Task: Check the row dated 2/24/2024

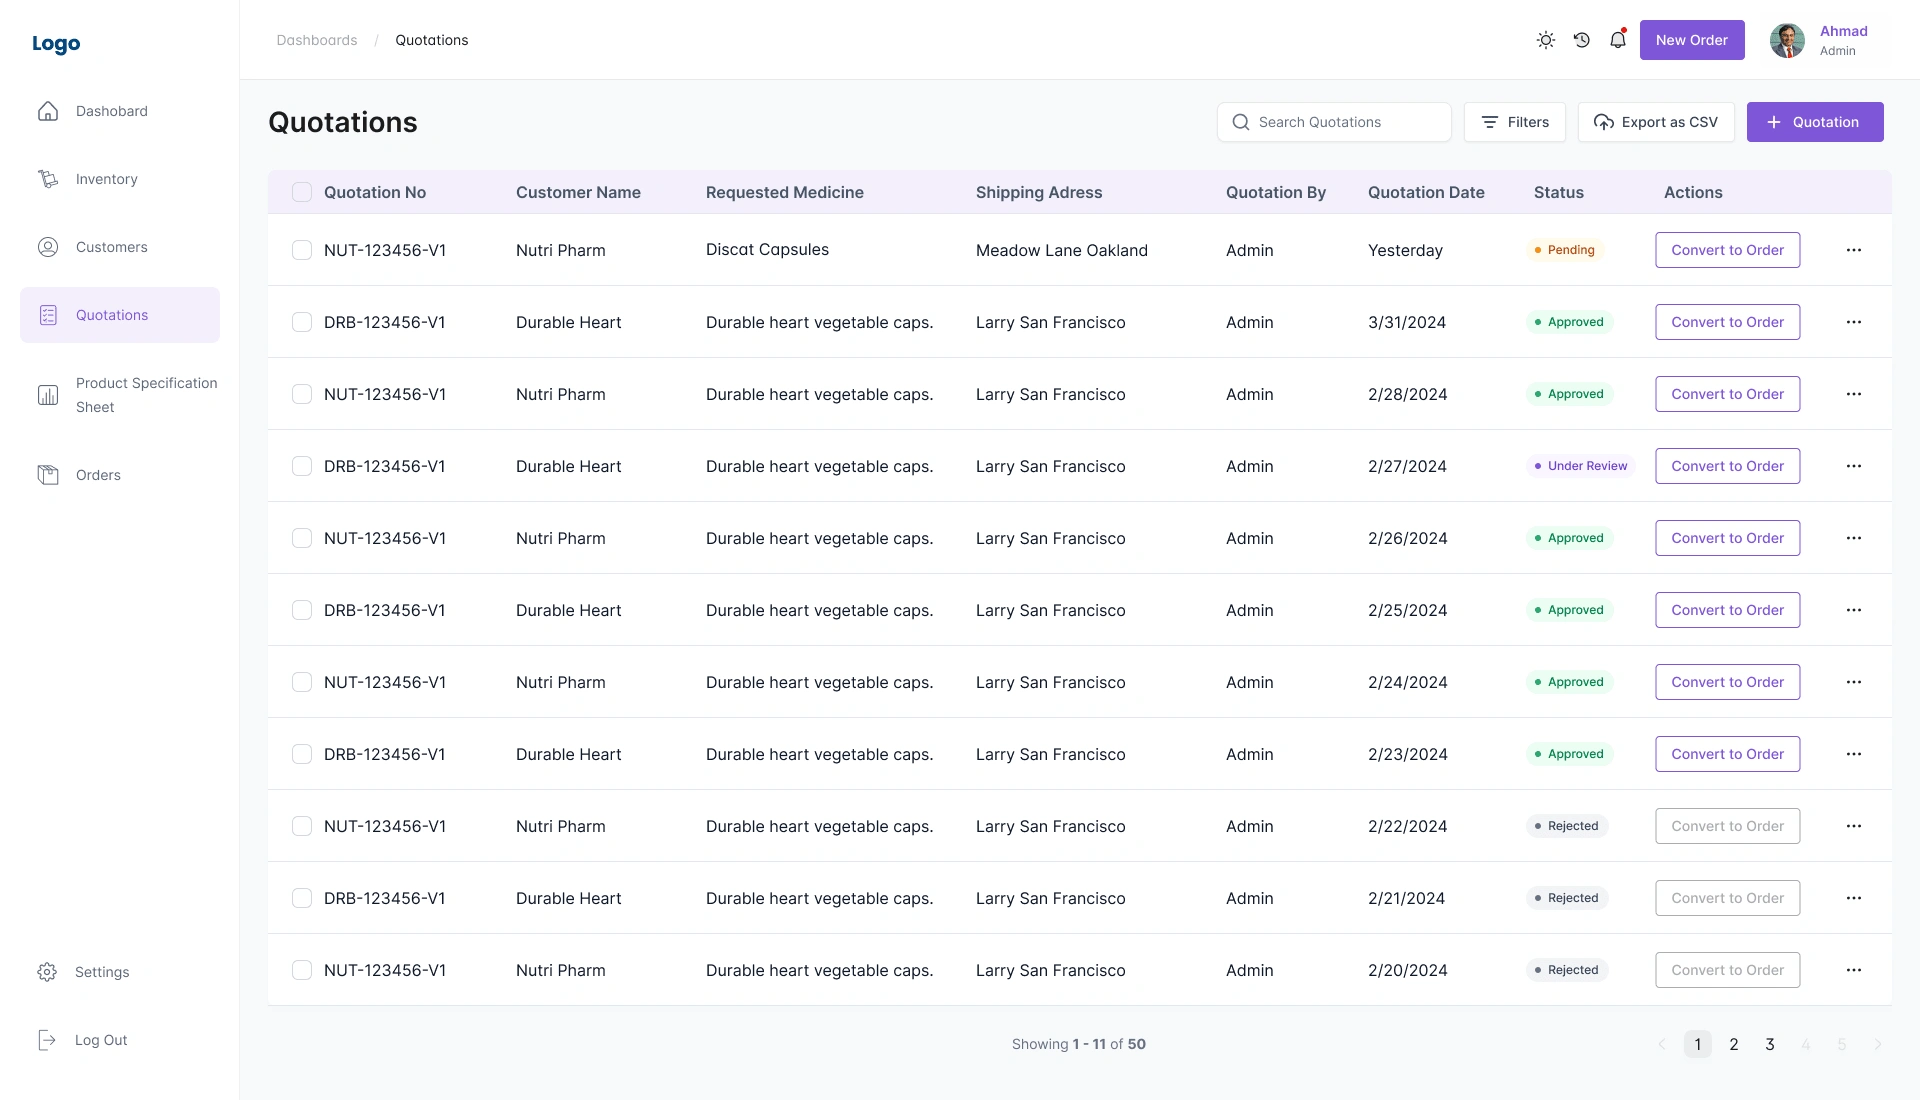Action: pyautogui.click(x=302, y=682)
